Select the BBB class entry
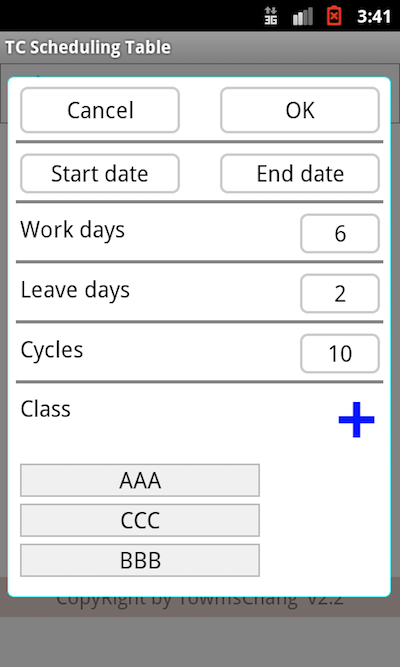This screenshot has height=667, width=400. click(140, 560)
